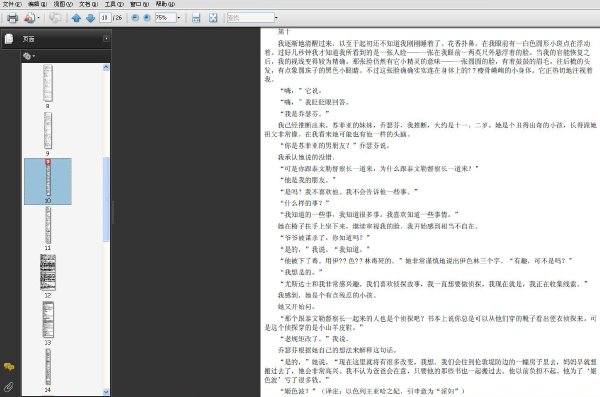The height and width of the screenshot is (397, 600).
Task: Select the page 9 thumbnail
Action: (48, 131)
